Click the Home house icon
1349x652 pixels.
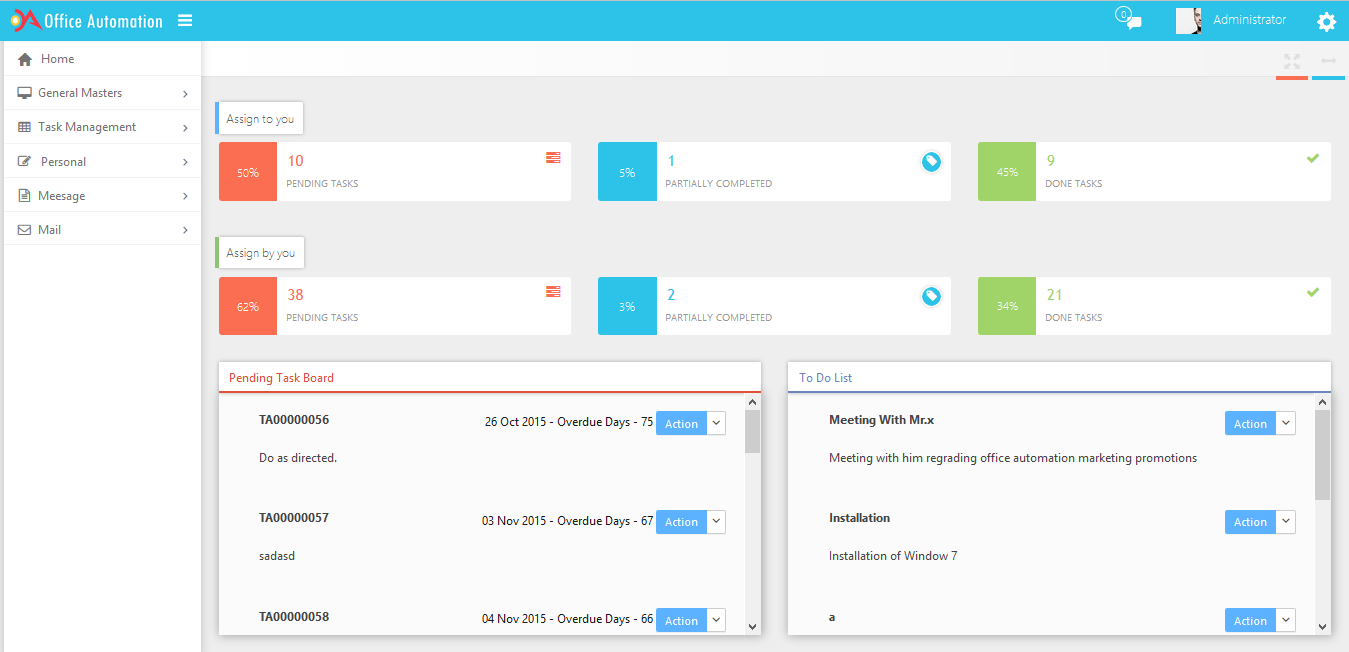coord(25,59)
